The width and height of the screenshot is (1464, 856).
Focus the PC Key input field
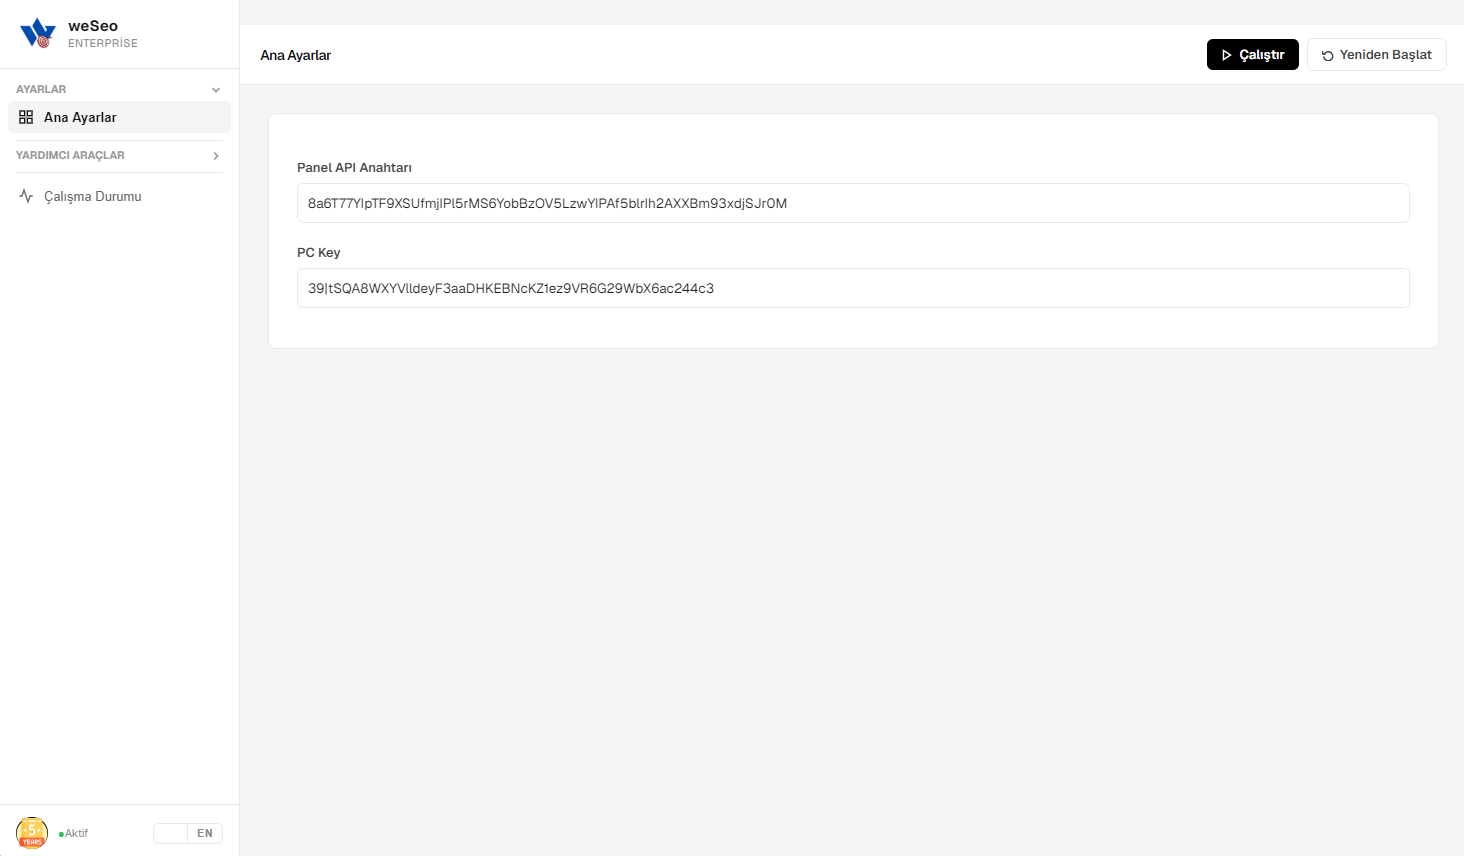pyautogui.click(x=853, y=288)
